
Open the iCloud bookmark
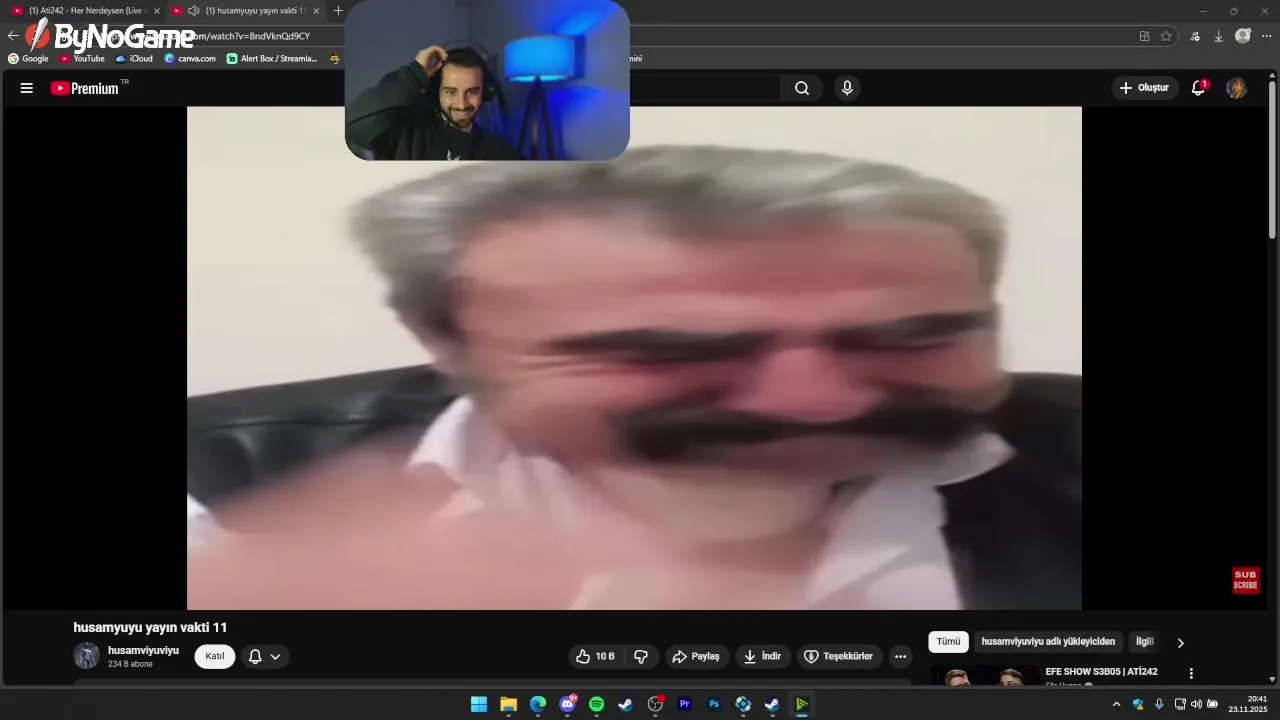(134, 58)
